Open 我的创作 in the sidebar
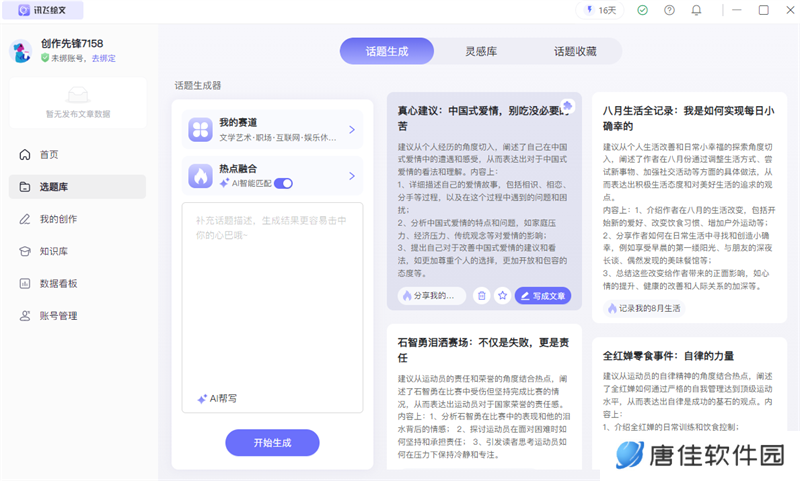Viewport: 800px width, 481px height. [x=77, y=219]
